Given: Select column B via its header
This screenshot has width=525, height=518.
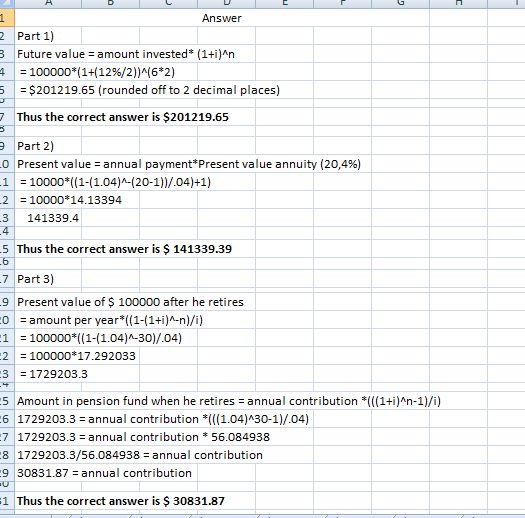Looking at the screenshot, I should pyautogui.click(x=110, y=3).
